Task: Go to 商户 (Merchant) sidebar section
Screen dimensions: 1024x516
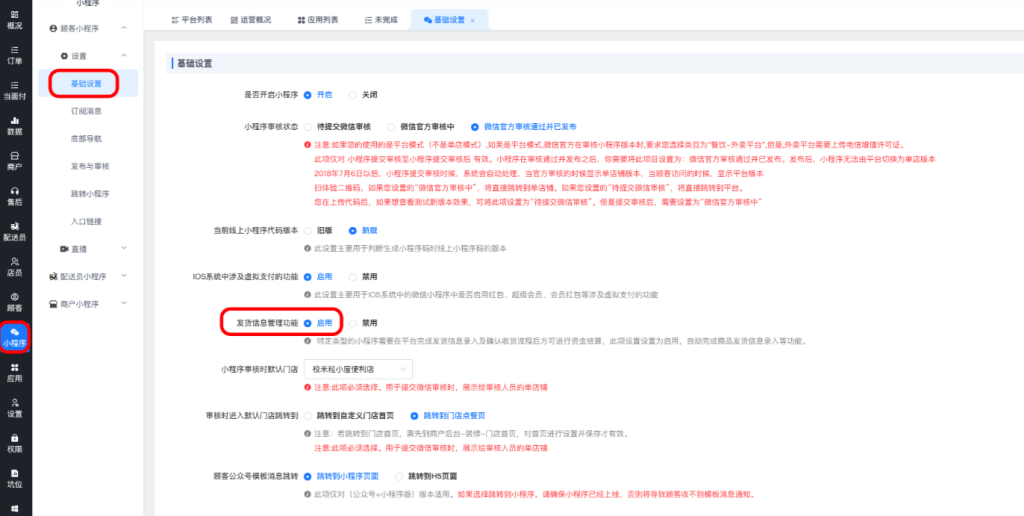Action: [x=15, y=160]
